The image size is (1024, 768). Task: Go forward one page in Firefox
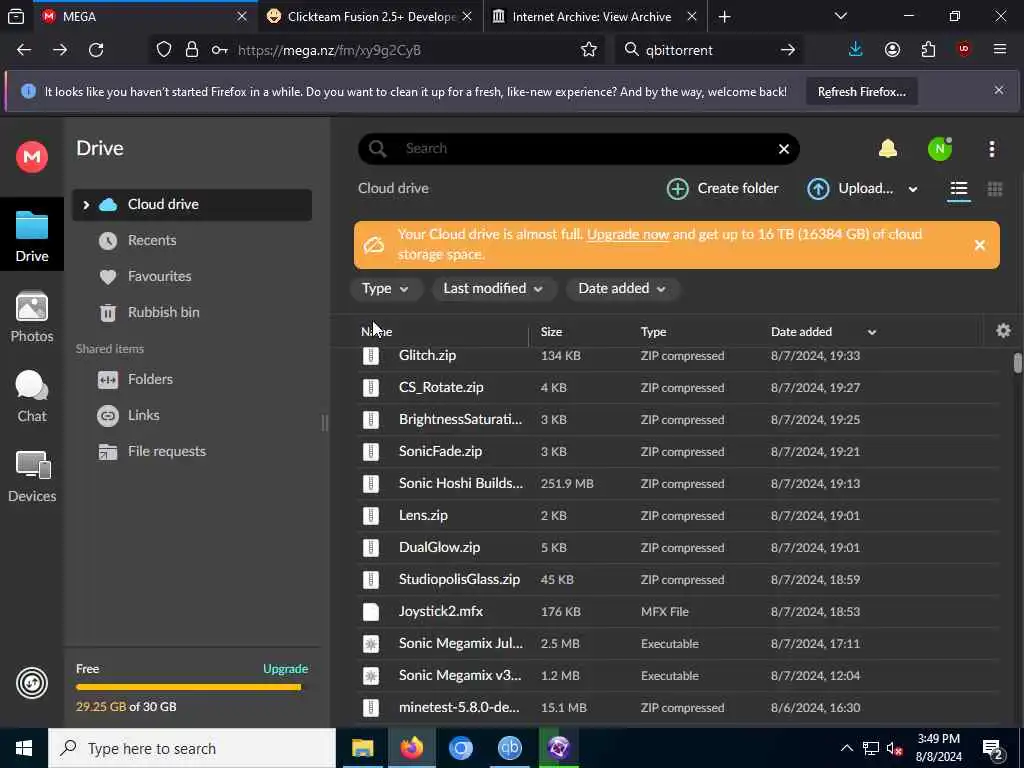click(x=60, y=50)
